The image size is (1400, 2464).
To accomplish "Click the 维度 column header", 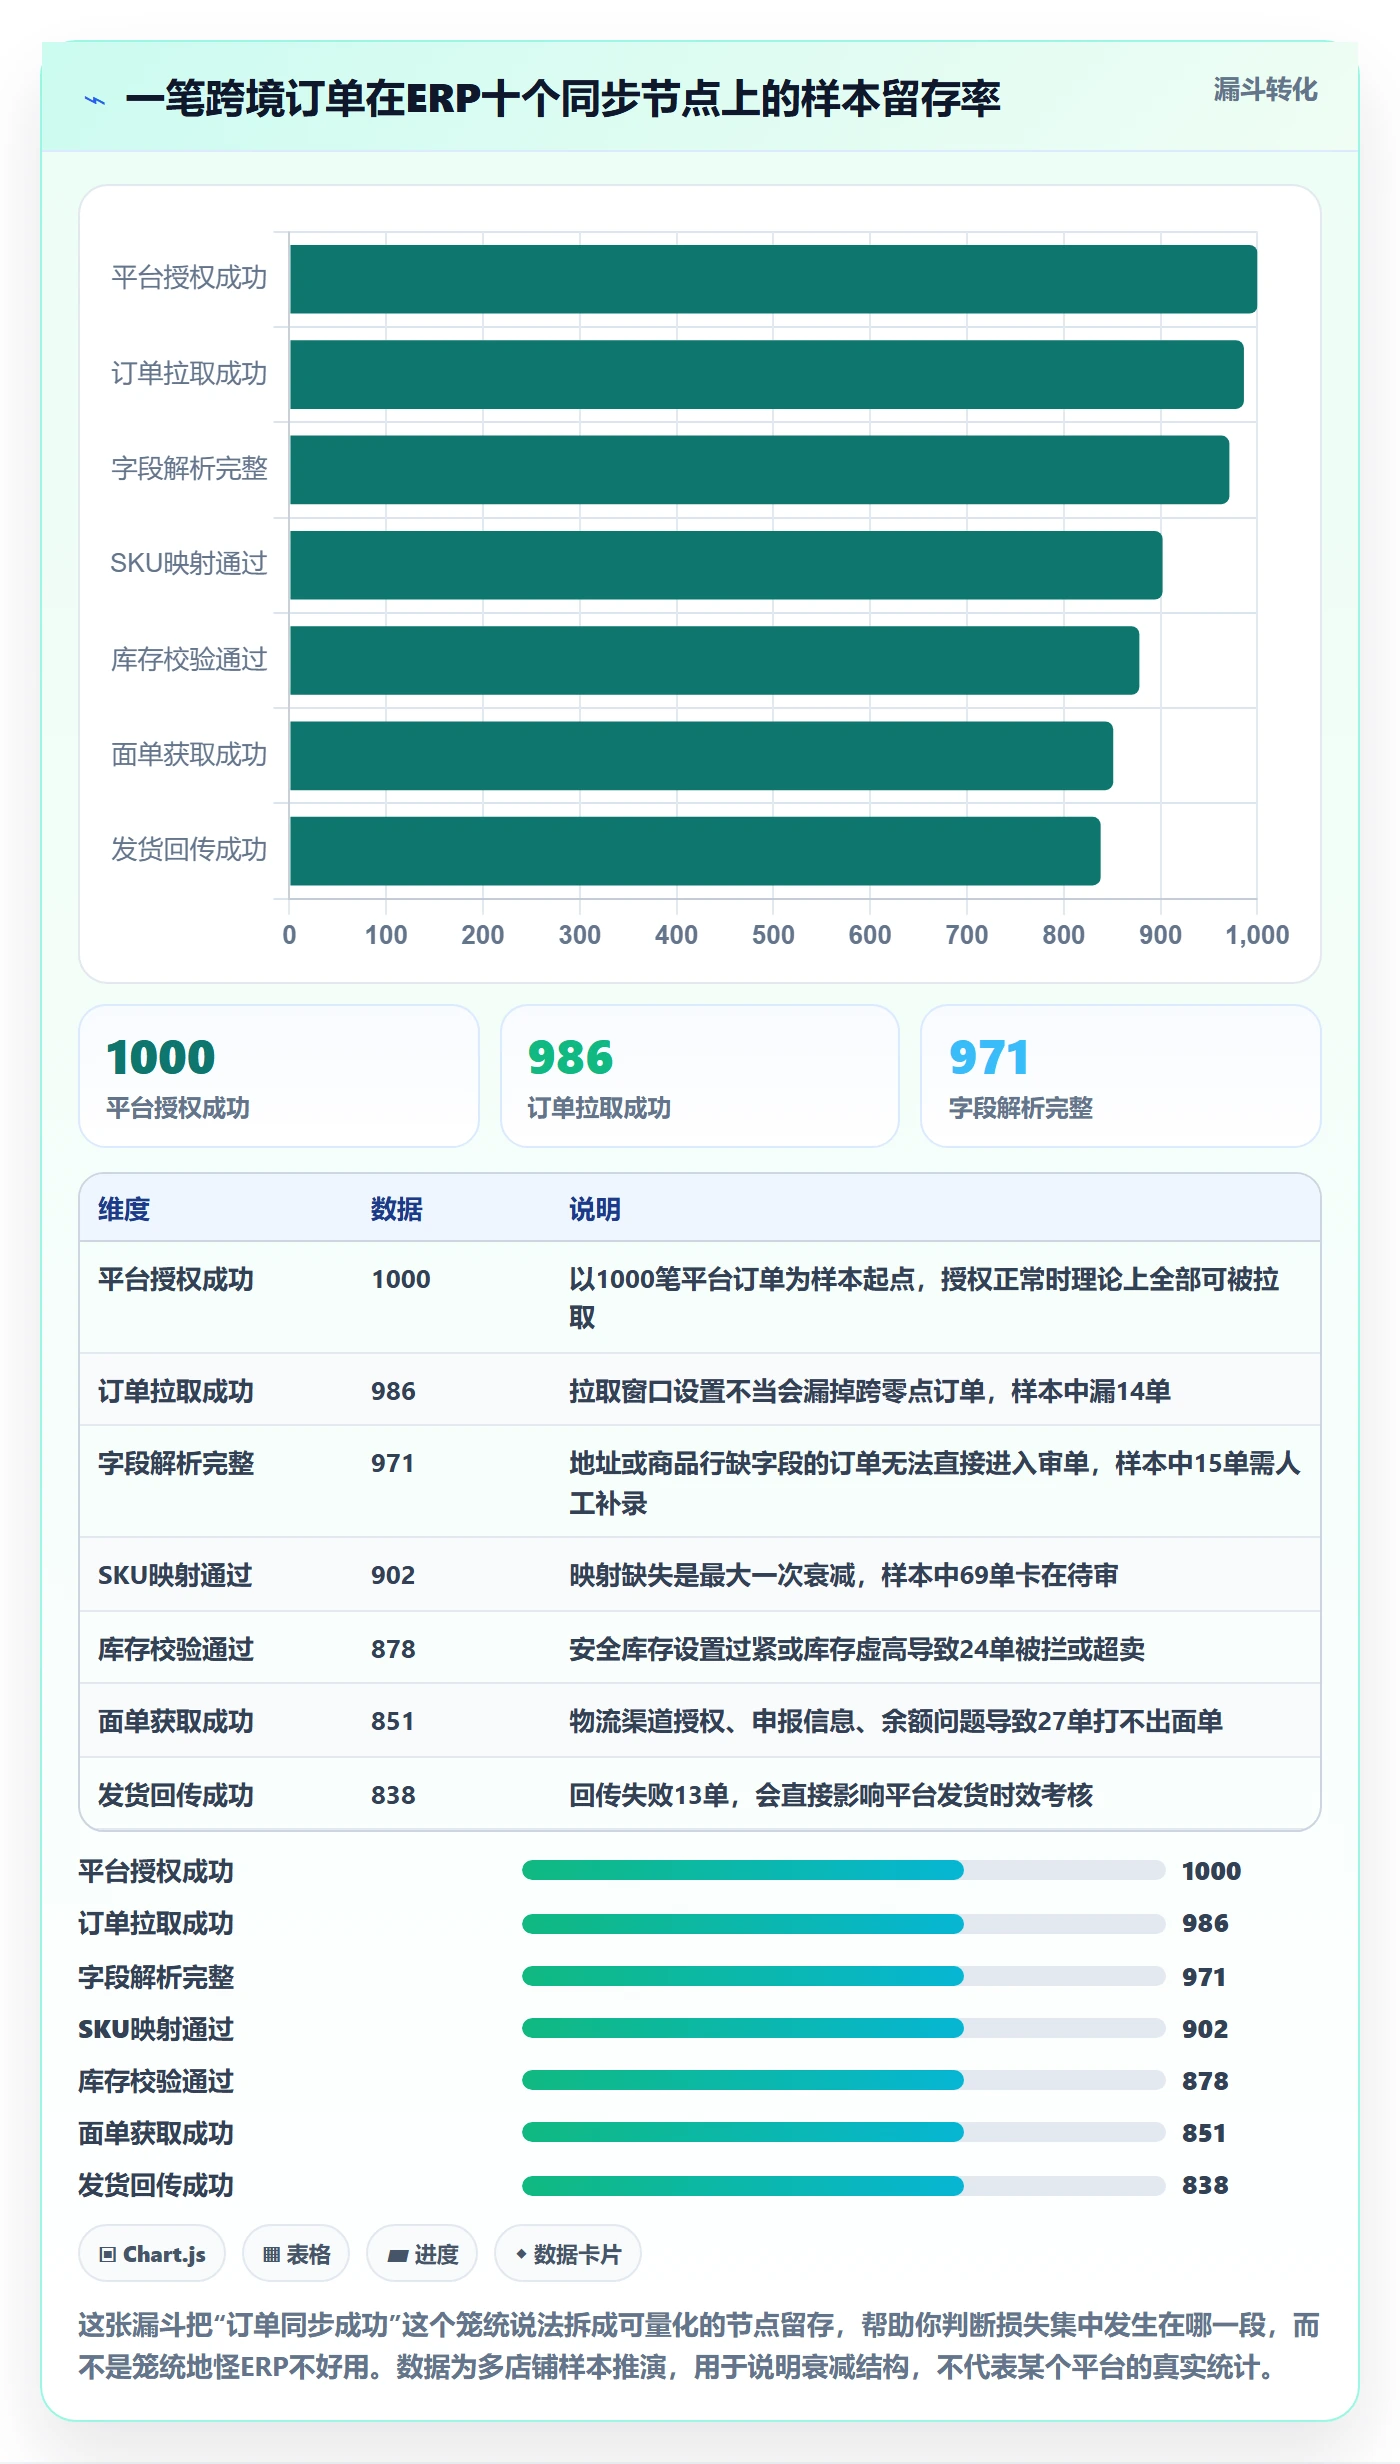I will [x=124, y=1209].
